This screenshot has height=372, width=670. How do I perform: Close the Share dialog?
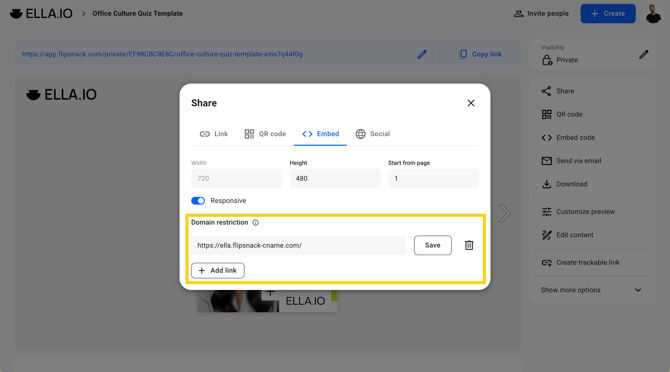[x=470, y=103]
